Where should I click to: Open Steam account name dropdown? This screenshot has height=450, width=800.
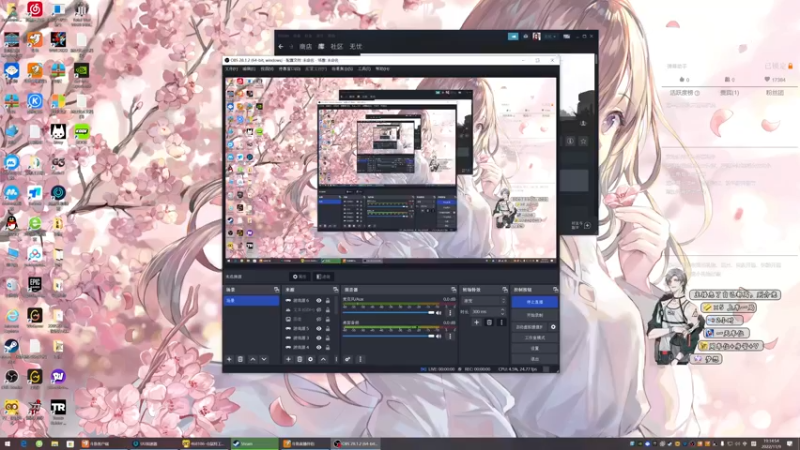point(550,36)
